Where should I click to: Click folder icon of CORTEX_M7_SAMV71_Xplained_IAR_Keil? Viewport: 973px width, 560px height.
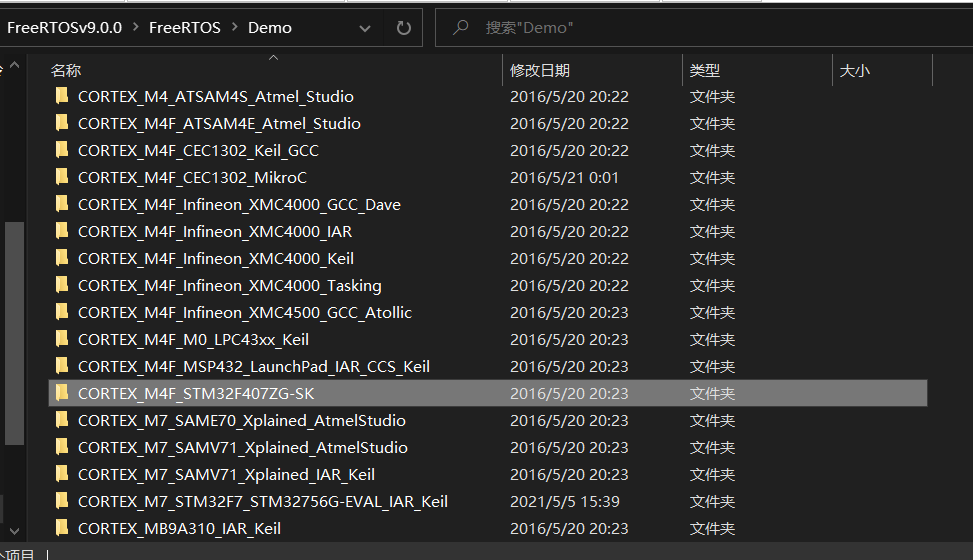(61, 474)
